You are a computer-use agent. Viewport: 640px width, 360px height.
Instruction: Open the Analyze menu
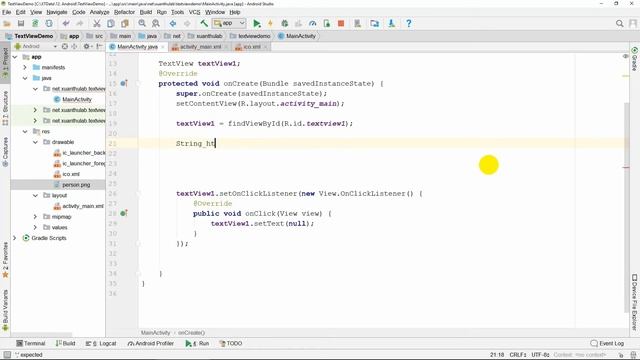tap(99, 12)
